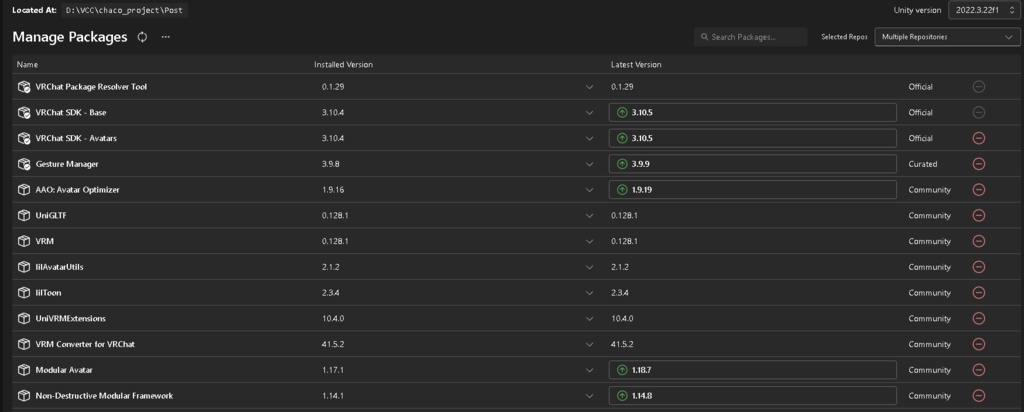Remove the VRM package
Screen dimensions: 1024x412
pos(978,241)
